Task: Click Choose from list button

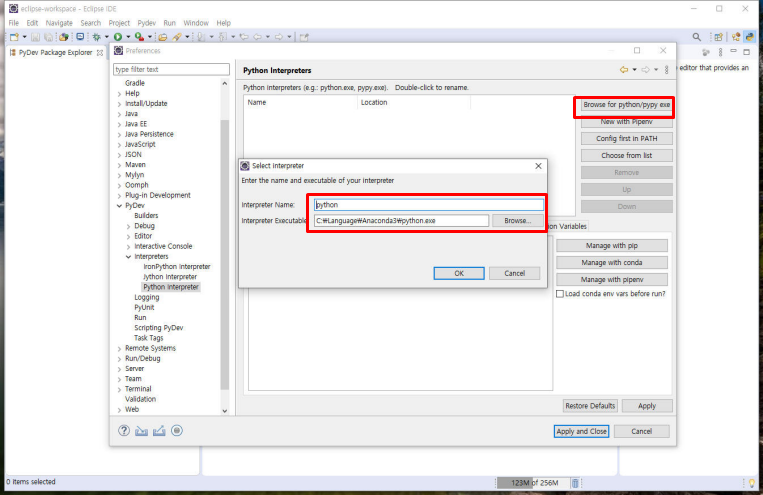Action: point(627,156)
